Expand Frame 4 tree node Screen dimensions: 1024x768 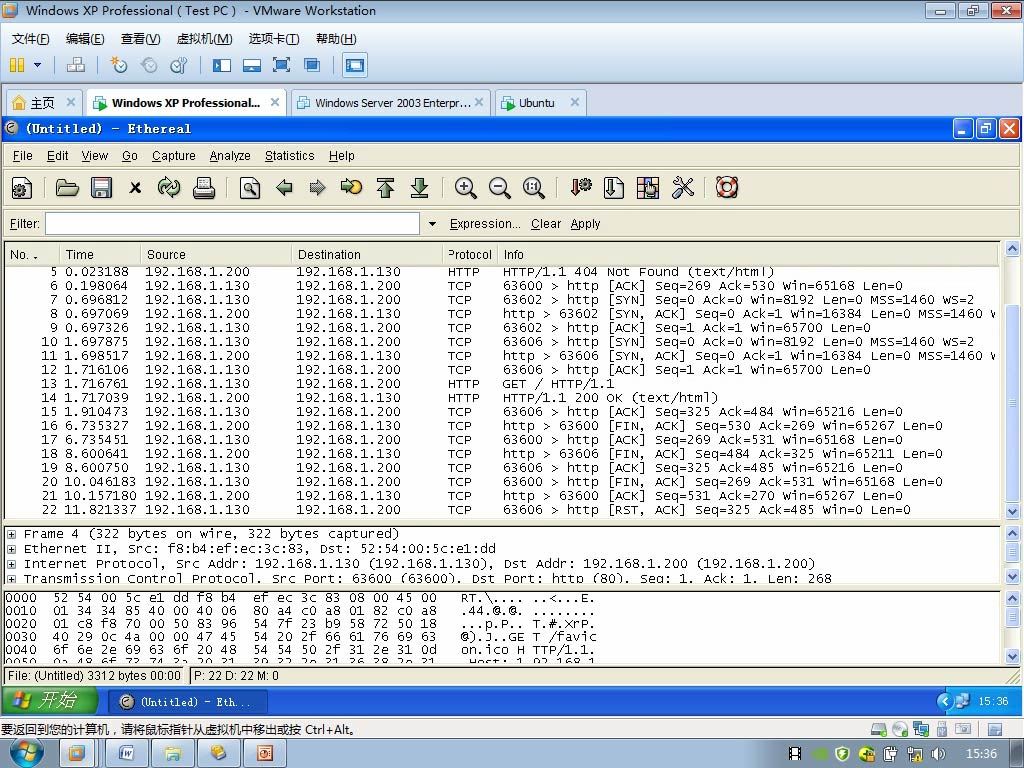coord(11,534)
